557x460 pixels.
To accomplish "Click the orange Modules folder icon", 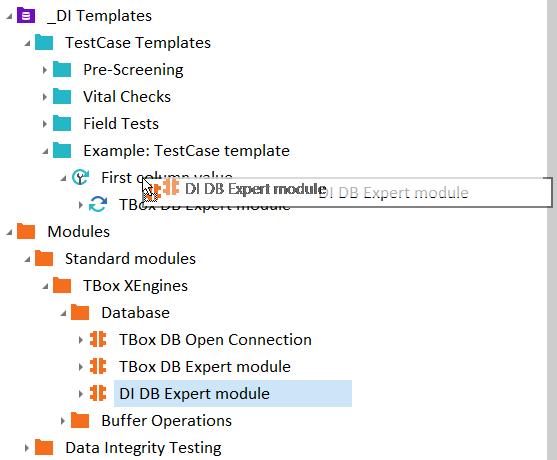I will [x=26, y=231].
